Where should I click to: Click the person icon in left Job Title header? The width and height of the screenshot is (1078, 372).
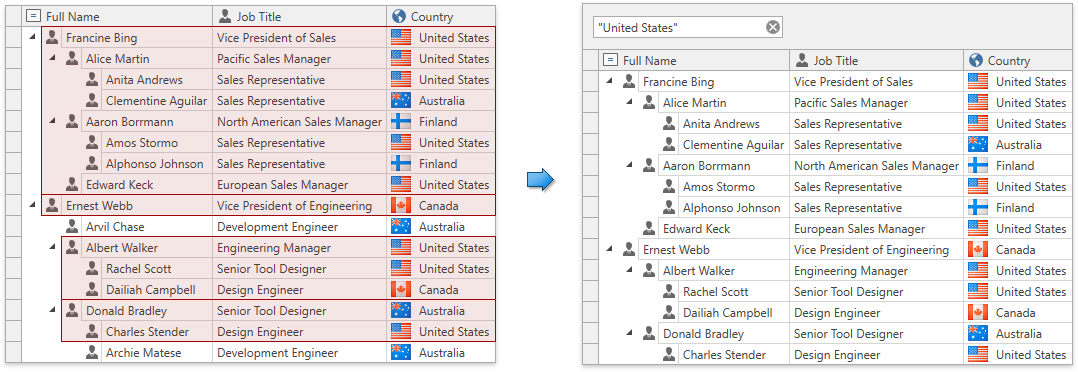pos(226,17)
